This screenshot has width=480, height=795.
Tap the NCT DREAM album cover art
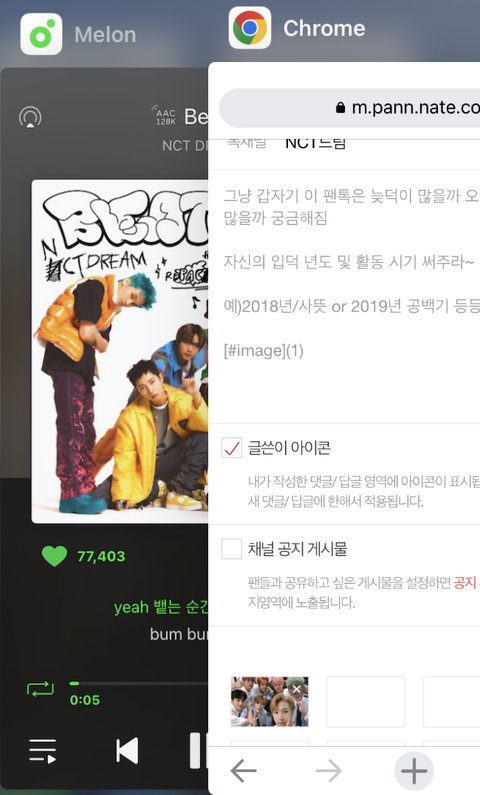coord(120,351)
